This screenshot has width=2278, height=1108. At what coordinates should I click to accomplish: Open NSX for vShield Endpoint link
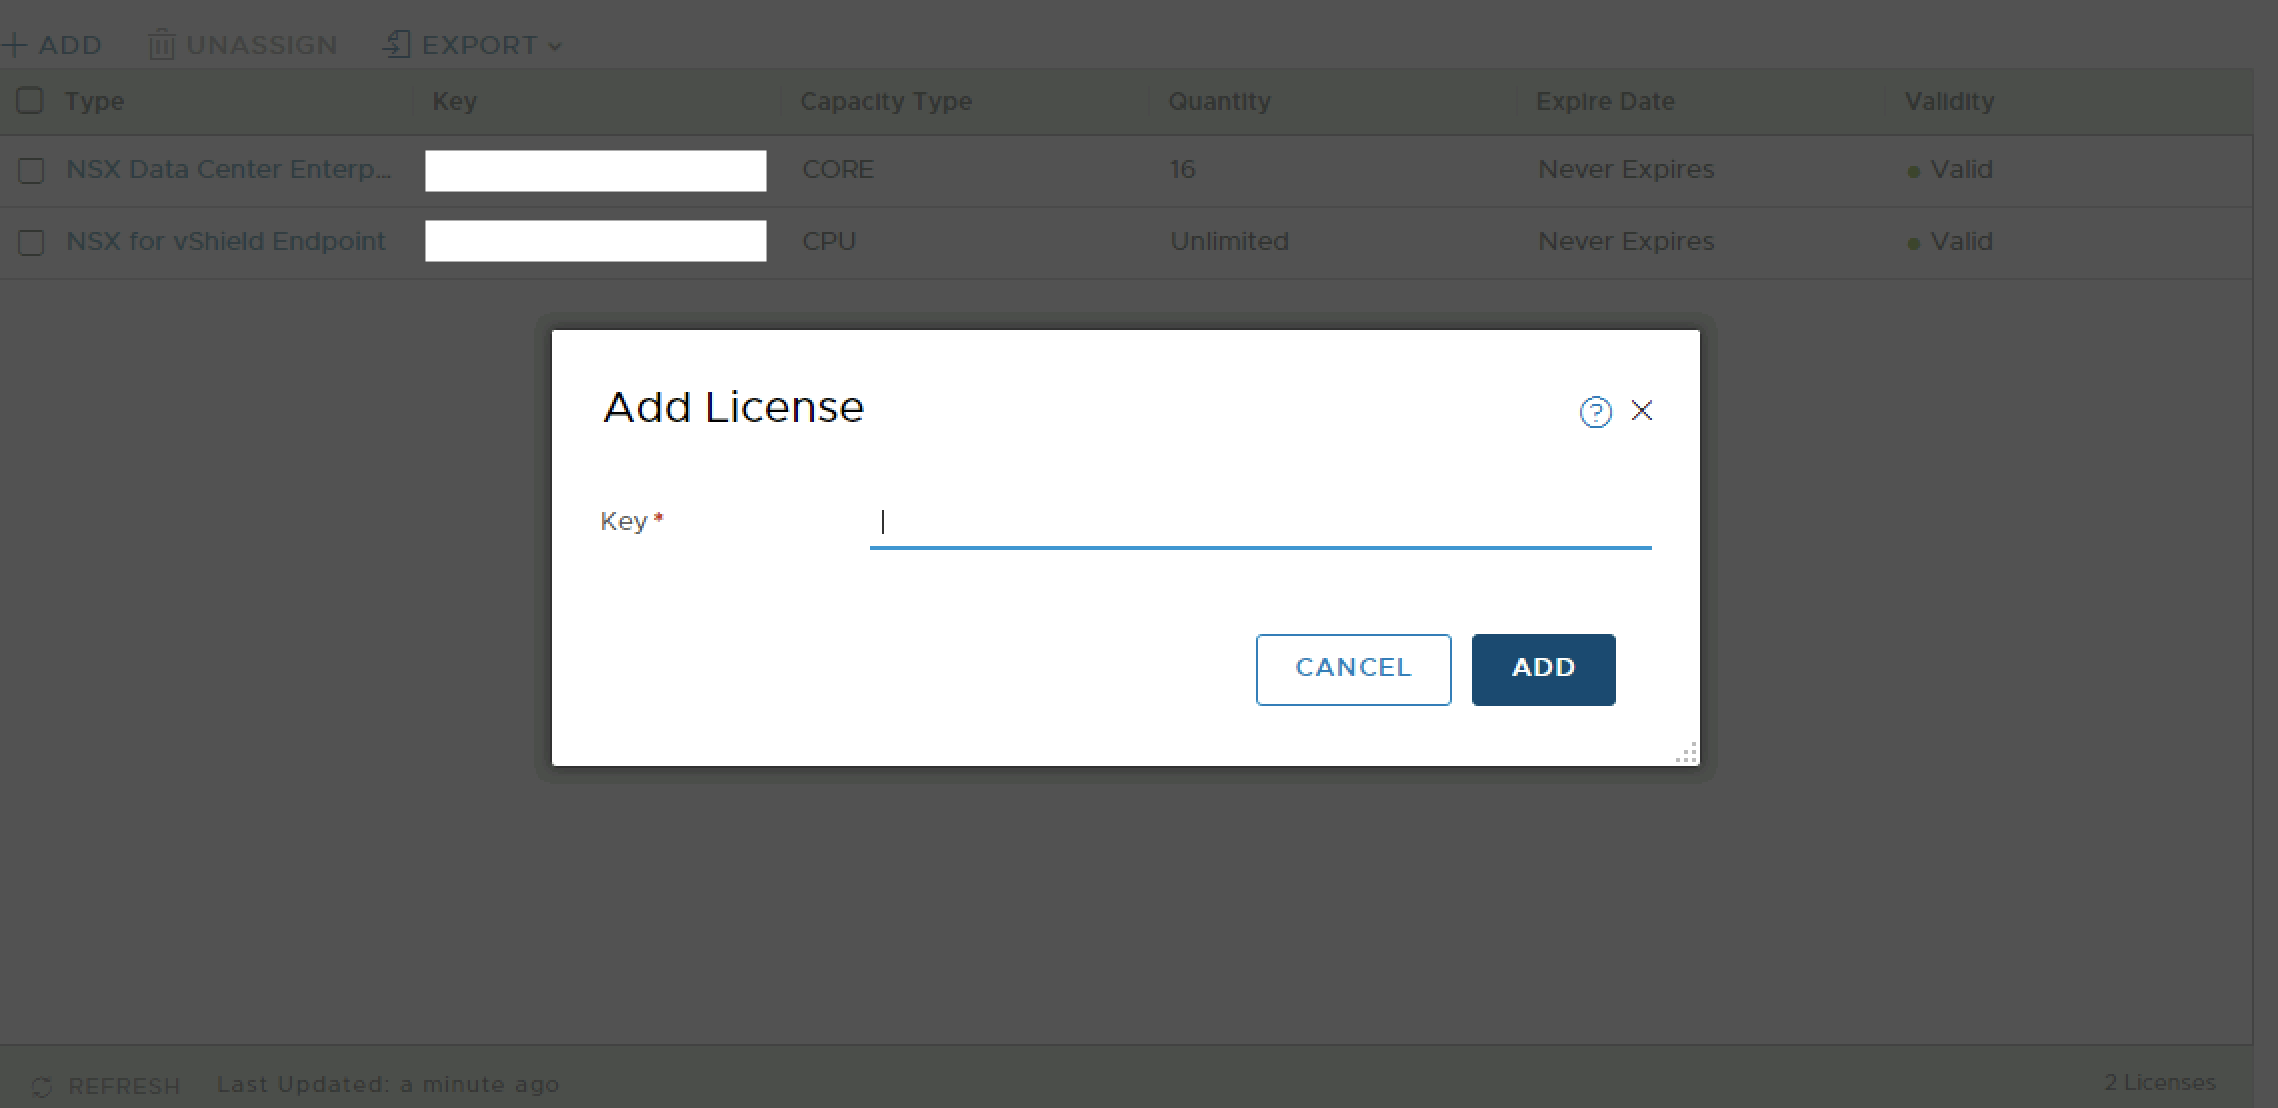(x=225, y=241)
